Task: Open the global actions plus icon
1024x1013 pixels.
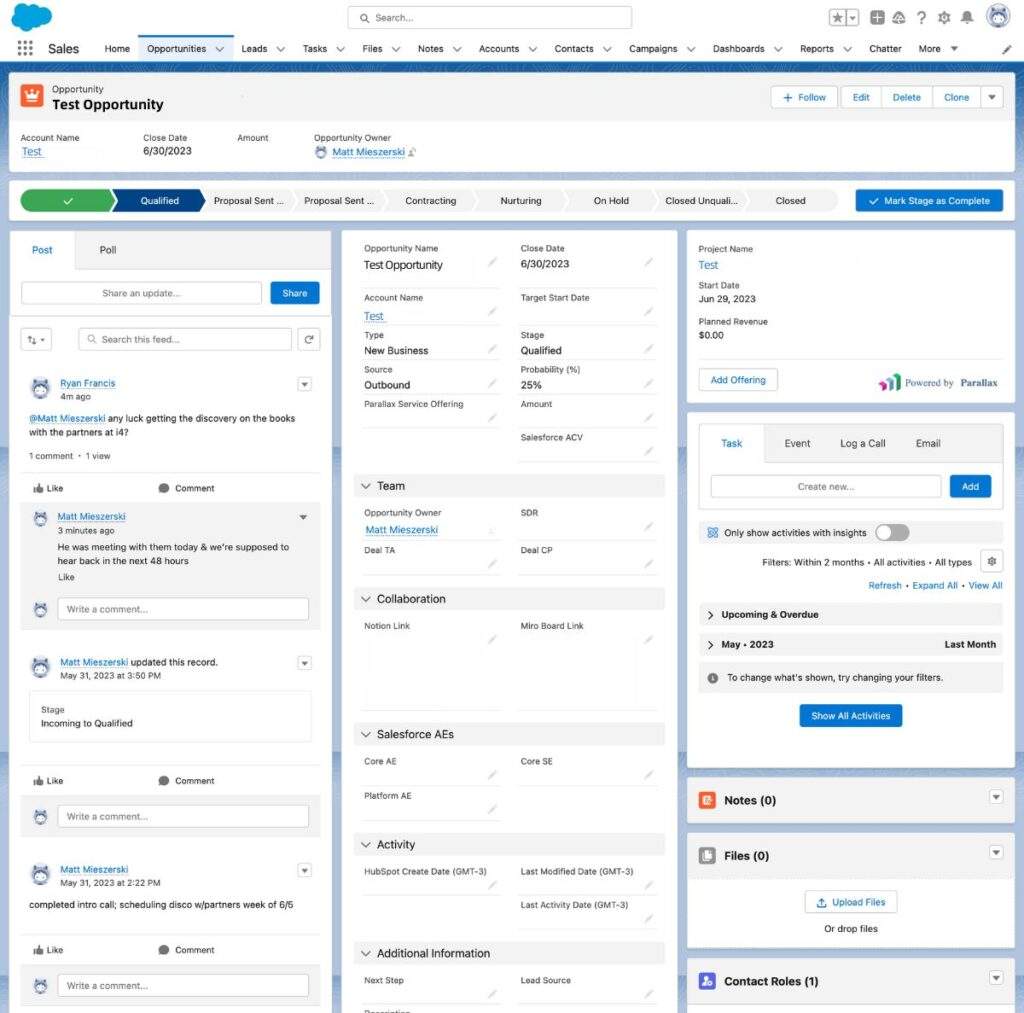Action: (877, 18)
